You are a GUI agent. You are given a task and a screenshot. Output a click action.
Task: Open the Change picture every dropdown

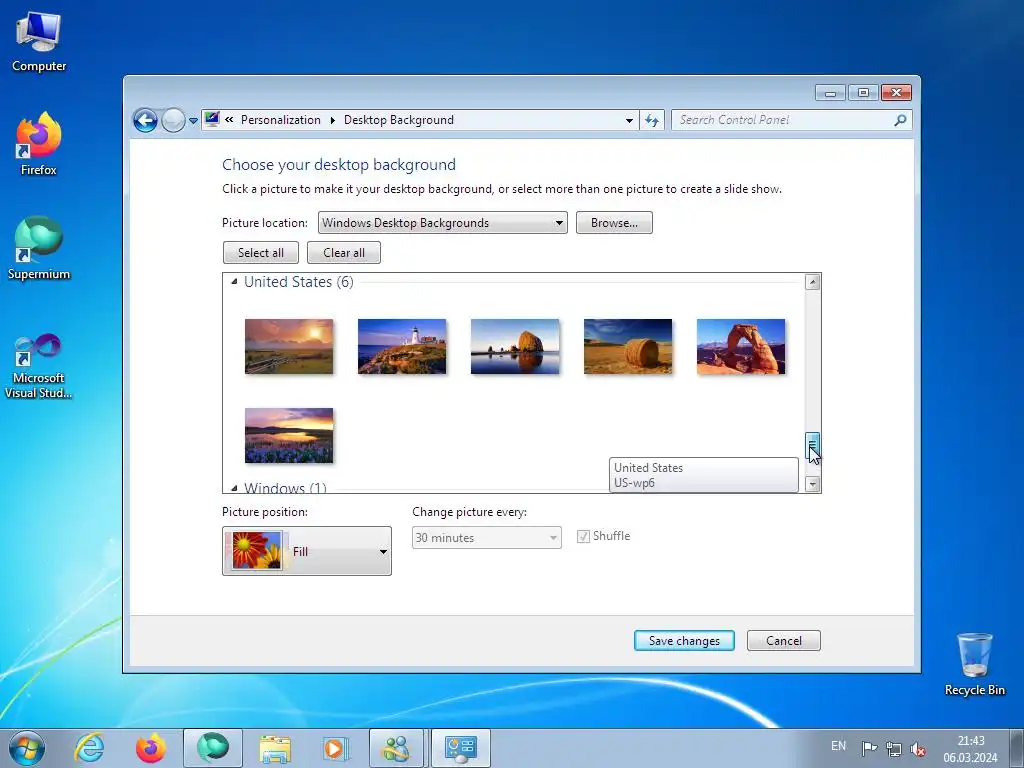(x=487, y=537)
